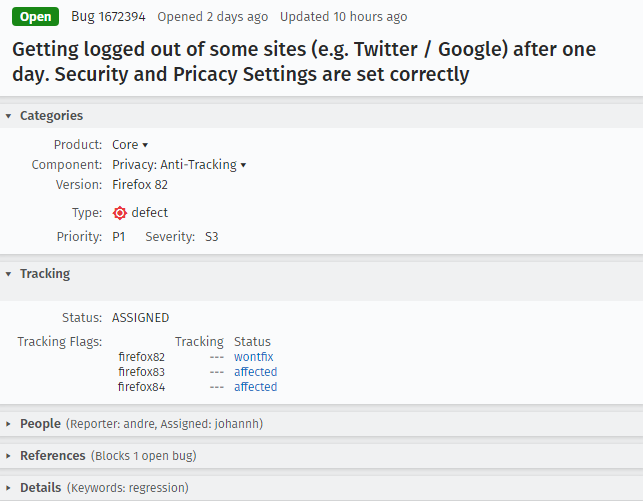Click the Tracking section header
This screenshot has height=501, width=643.
[x=45, y=274]
